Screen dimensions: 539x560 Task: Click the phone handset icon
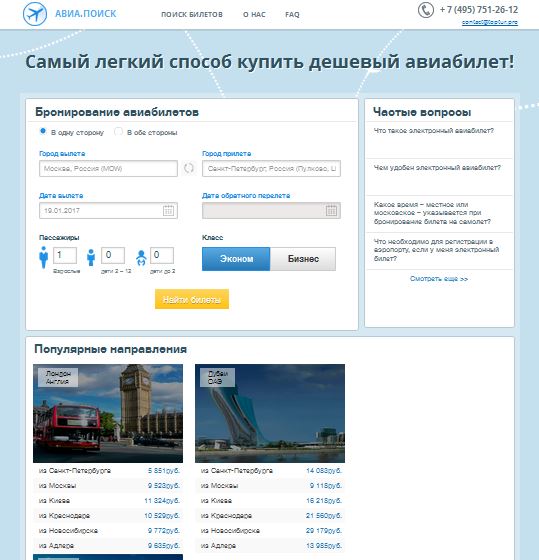tap(426, 10)
